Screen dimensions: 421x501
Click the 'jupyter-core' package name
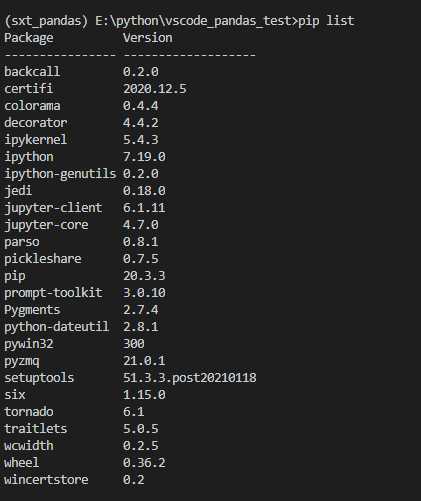click(46, 225)
